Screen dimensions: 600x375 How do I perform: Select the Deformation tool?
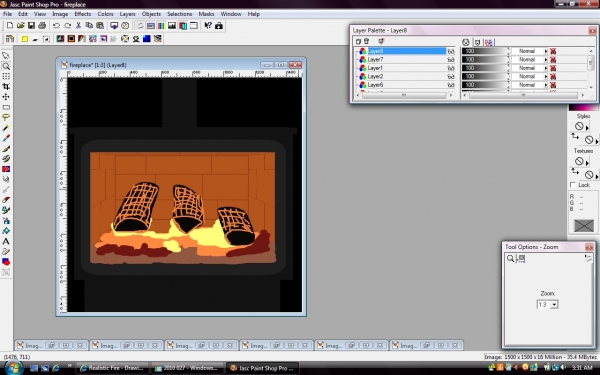tap(6, 76)
